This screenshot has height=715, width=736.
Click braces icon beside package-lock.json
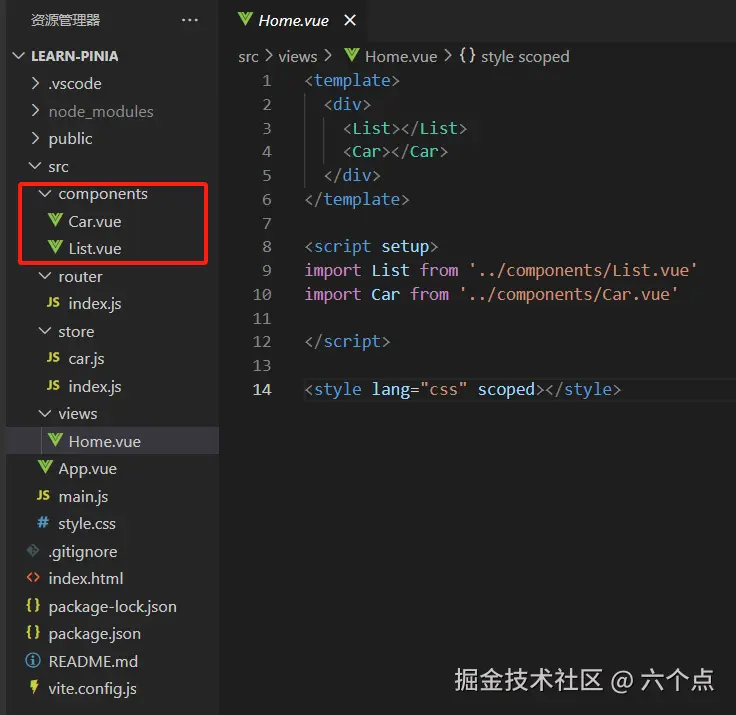[33, 605]
